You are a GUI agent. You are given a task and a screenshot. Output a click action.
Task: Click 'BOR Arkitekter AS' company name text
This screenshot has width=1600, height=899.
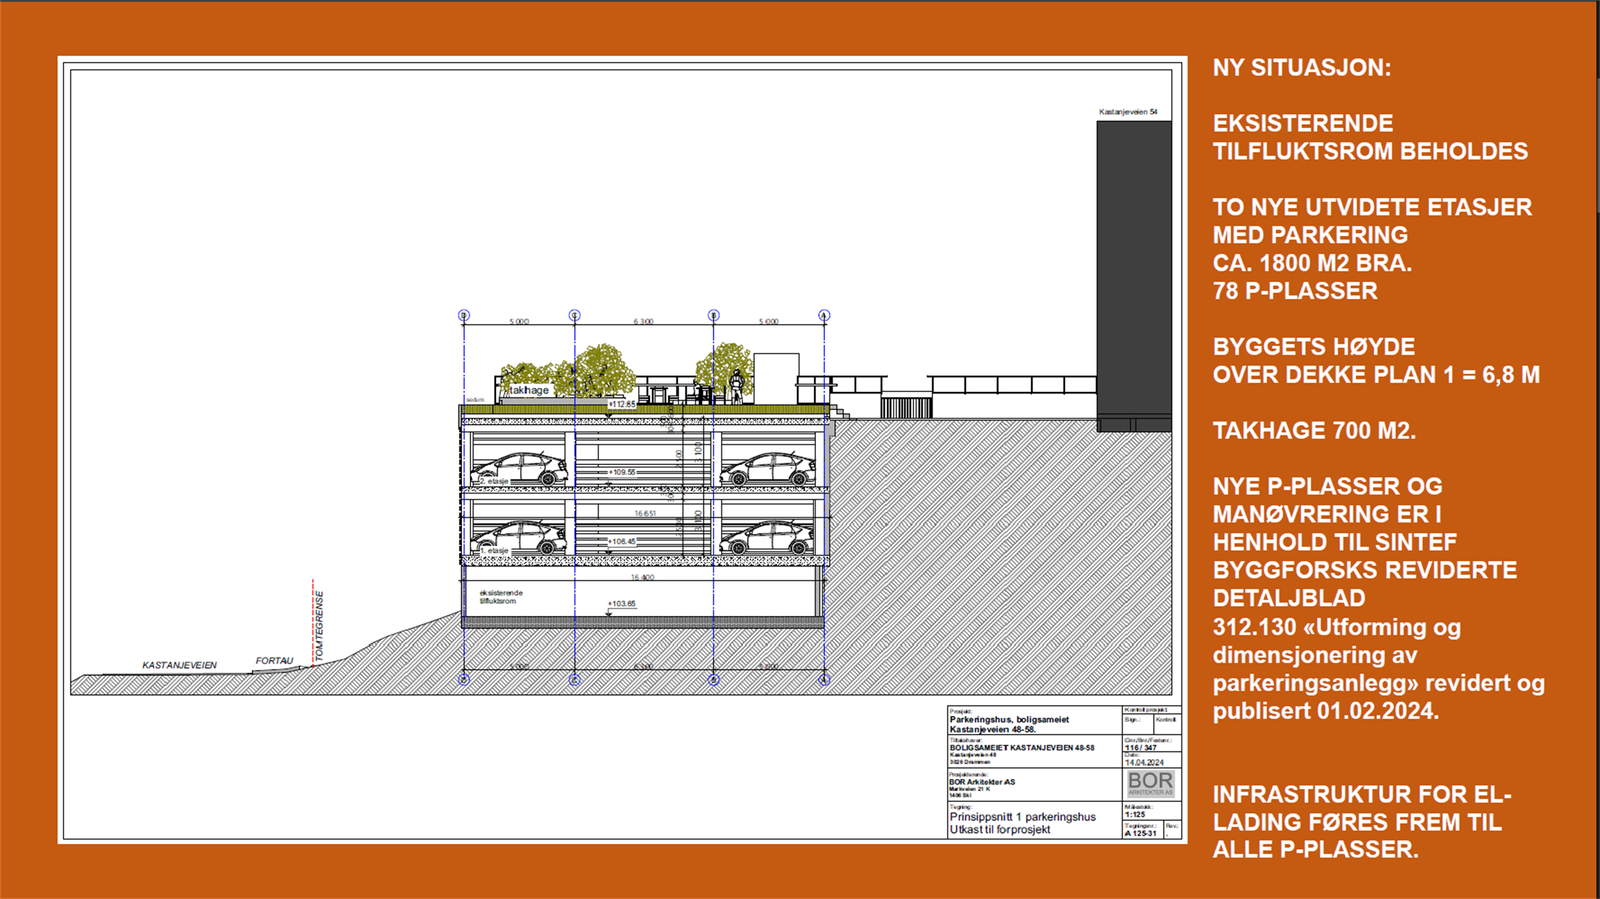(982, 782)
